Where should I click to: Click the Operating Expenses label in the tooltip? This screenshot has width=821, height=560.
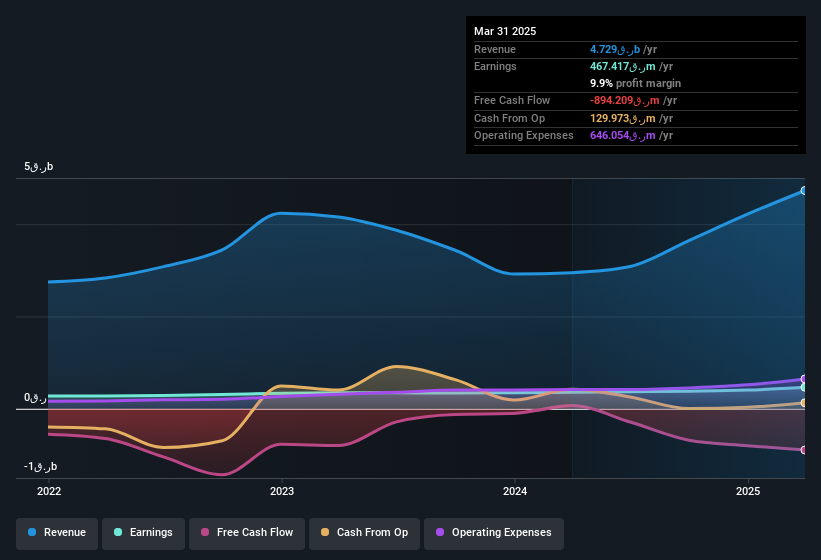pyautogui.click(x=524, y=135)
